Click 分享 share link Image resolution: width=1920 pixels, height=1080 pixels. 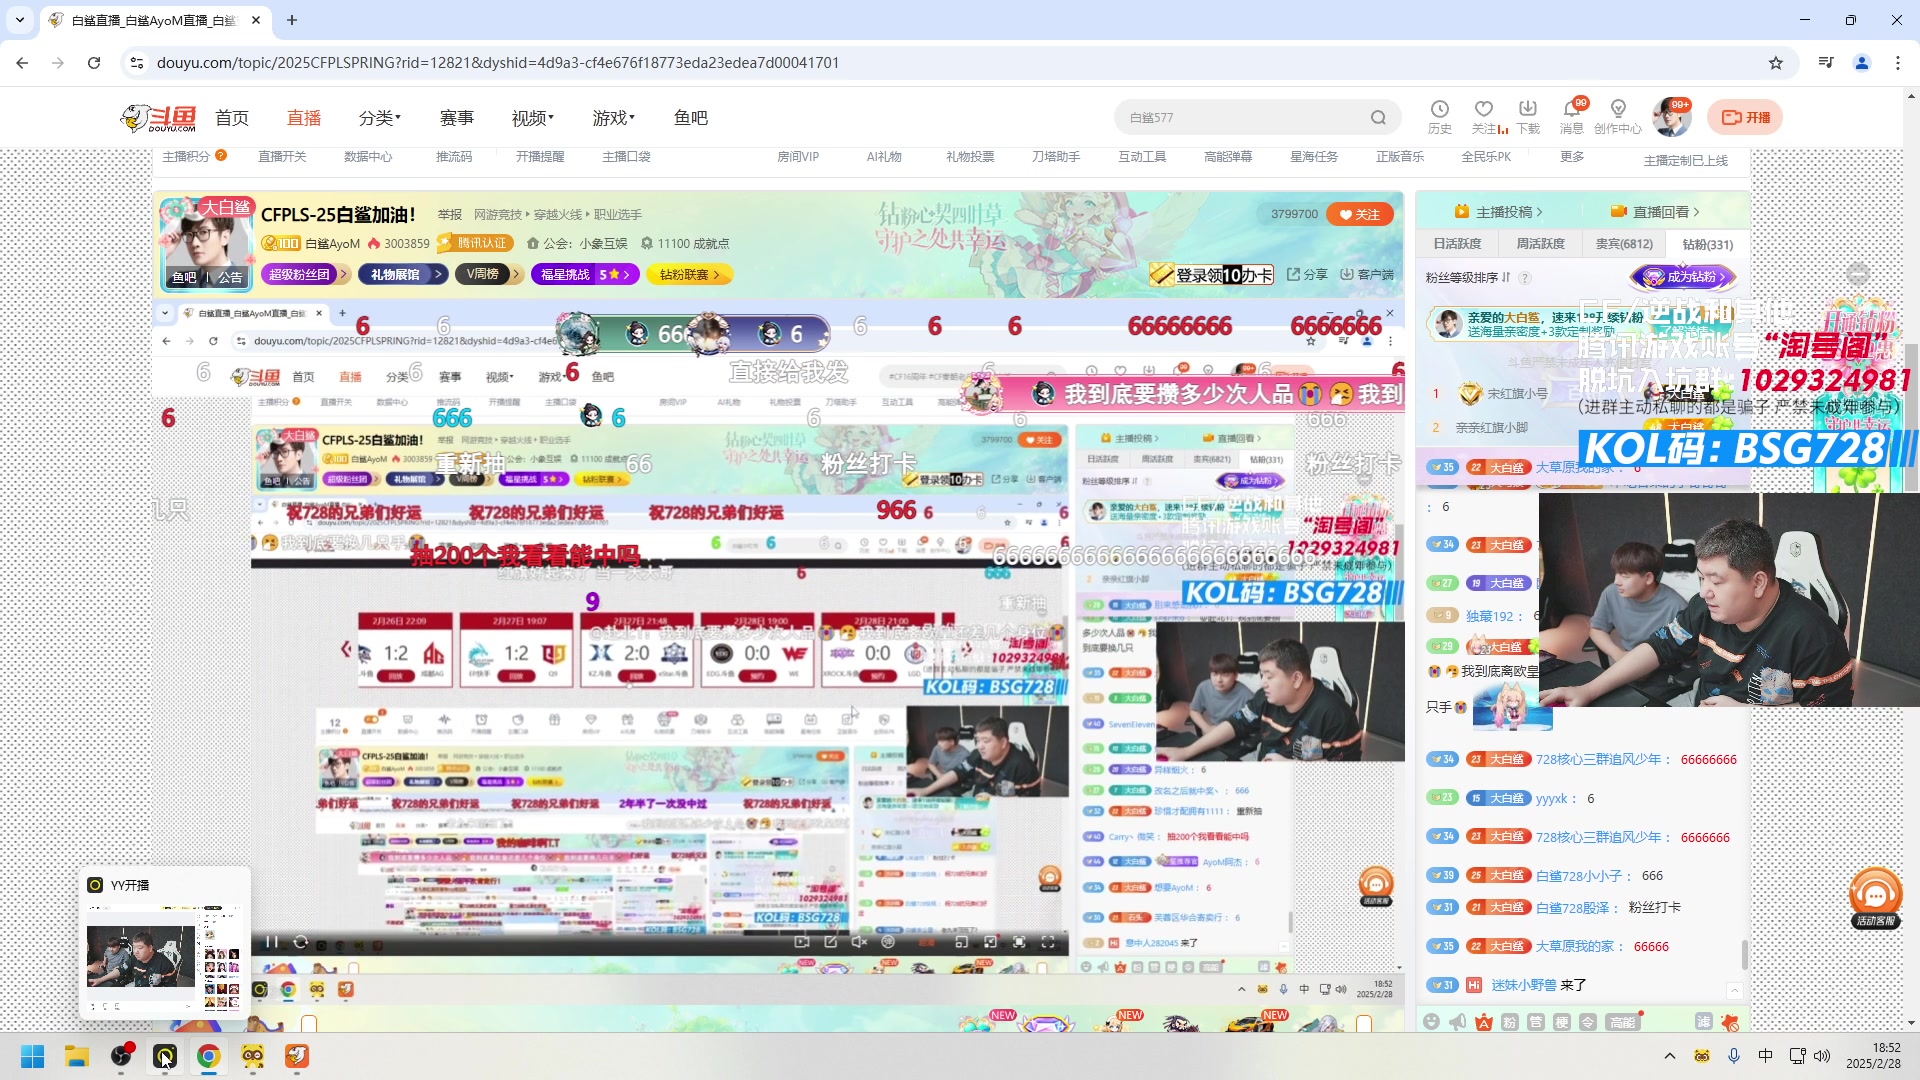pyautogui.click(x=1307, y=274)
